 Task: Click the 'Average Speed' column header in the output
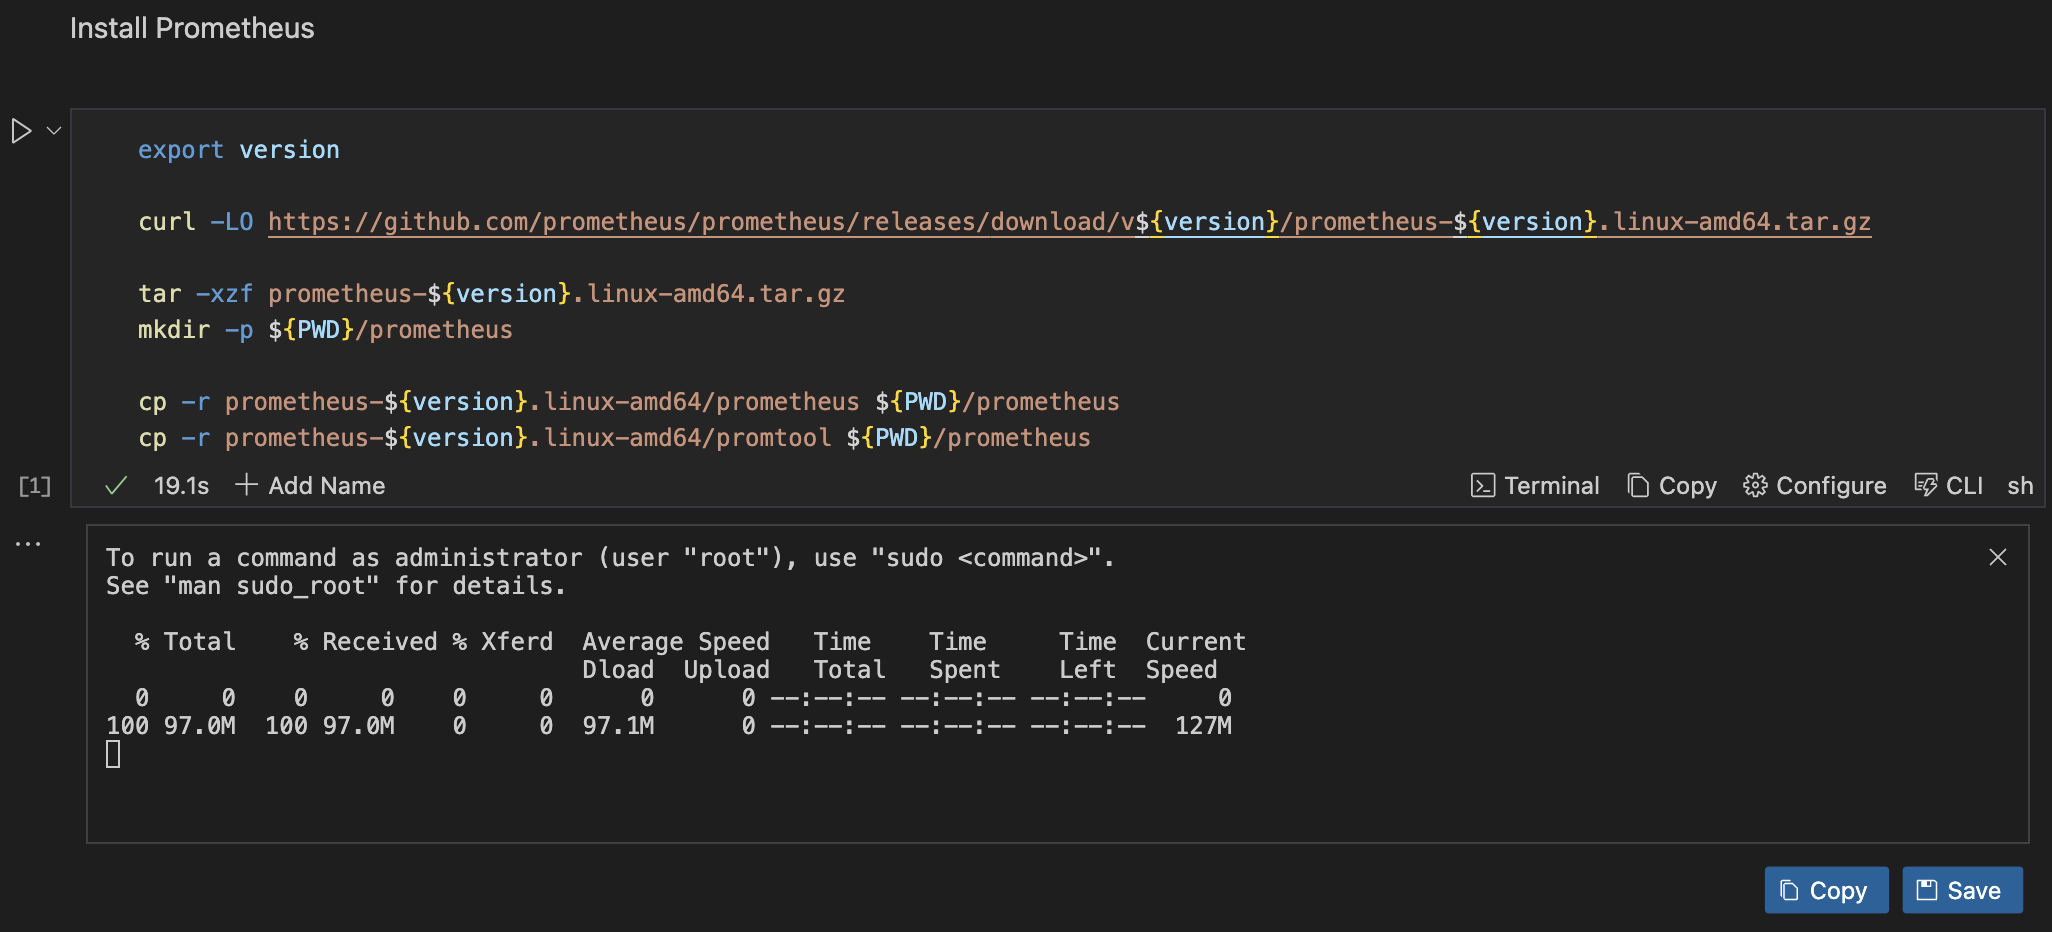[x=676, y=642]
